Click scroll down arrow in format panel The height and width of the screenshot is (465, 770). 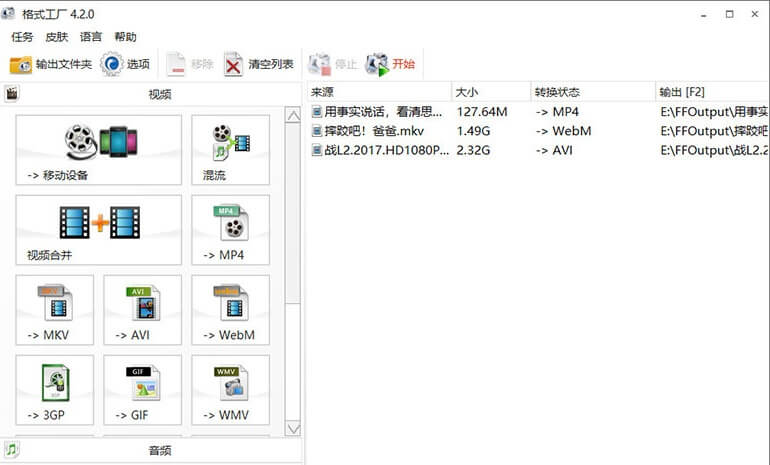pos(293,428)
